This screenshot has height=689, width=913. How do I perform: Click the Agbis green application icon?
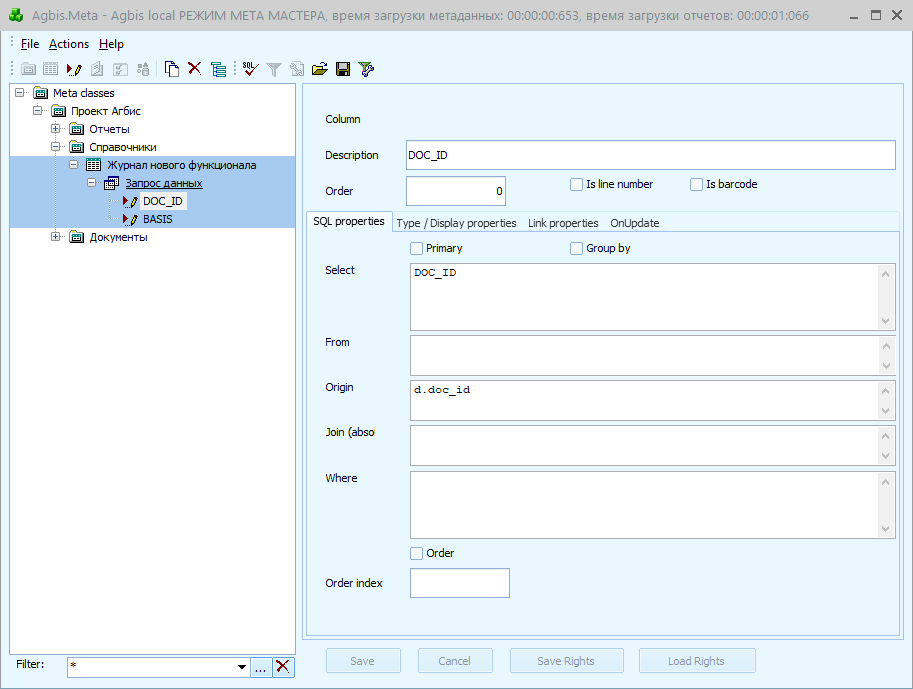point(16,15)
